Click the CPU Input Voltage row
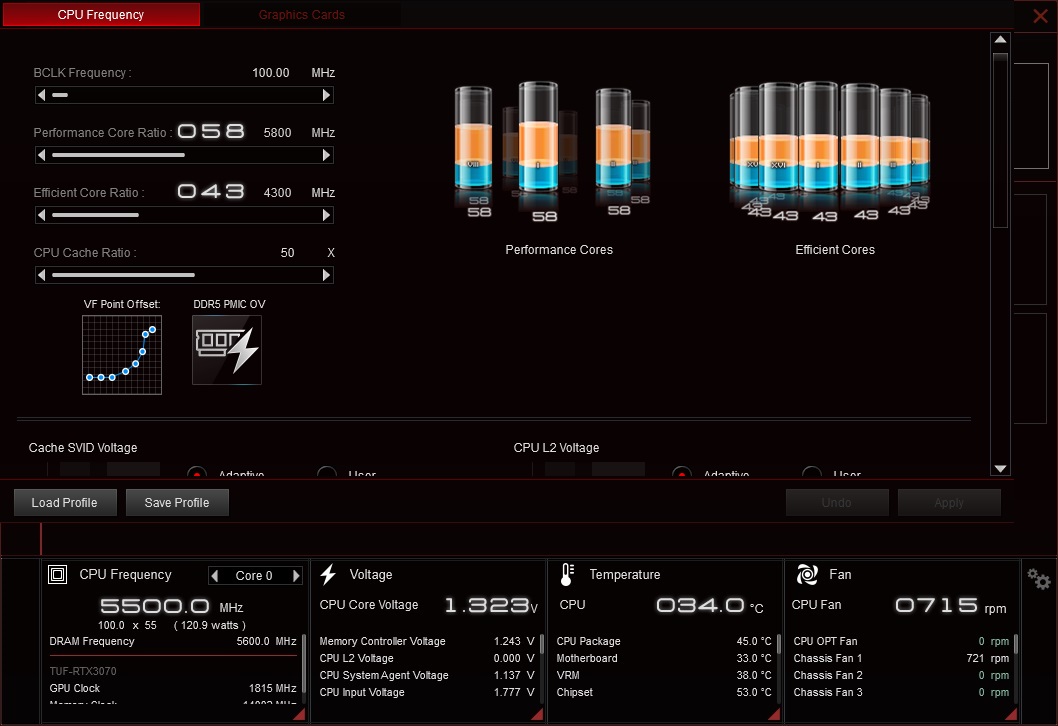The image size is (1058, 726). pyautogui.click(x=427, y=692)
